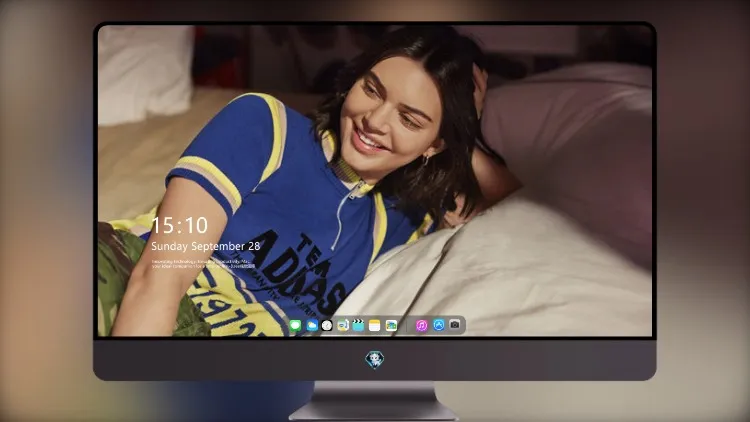Viewport: 750px width, 422px height.
Task: Open the Clock app in dock
Action: click(x=327, y=325)
